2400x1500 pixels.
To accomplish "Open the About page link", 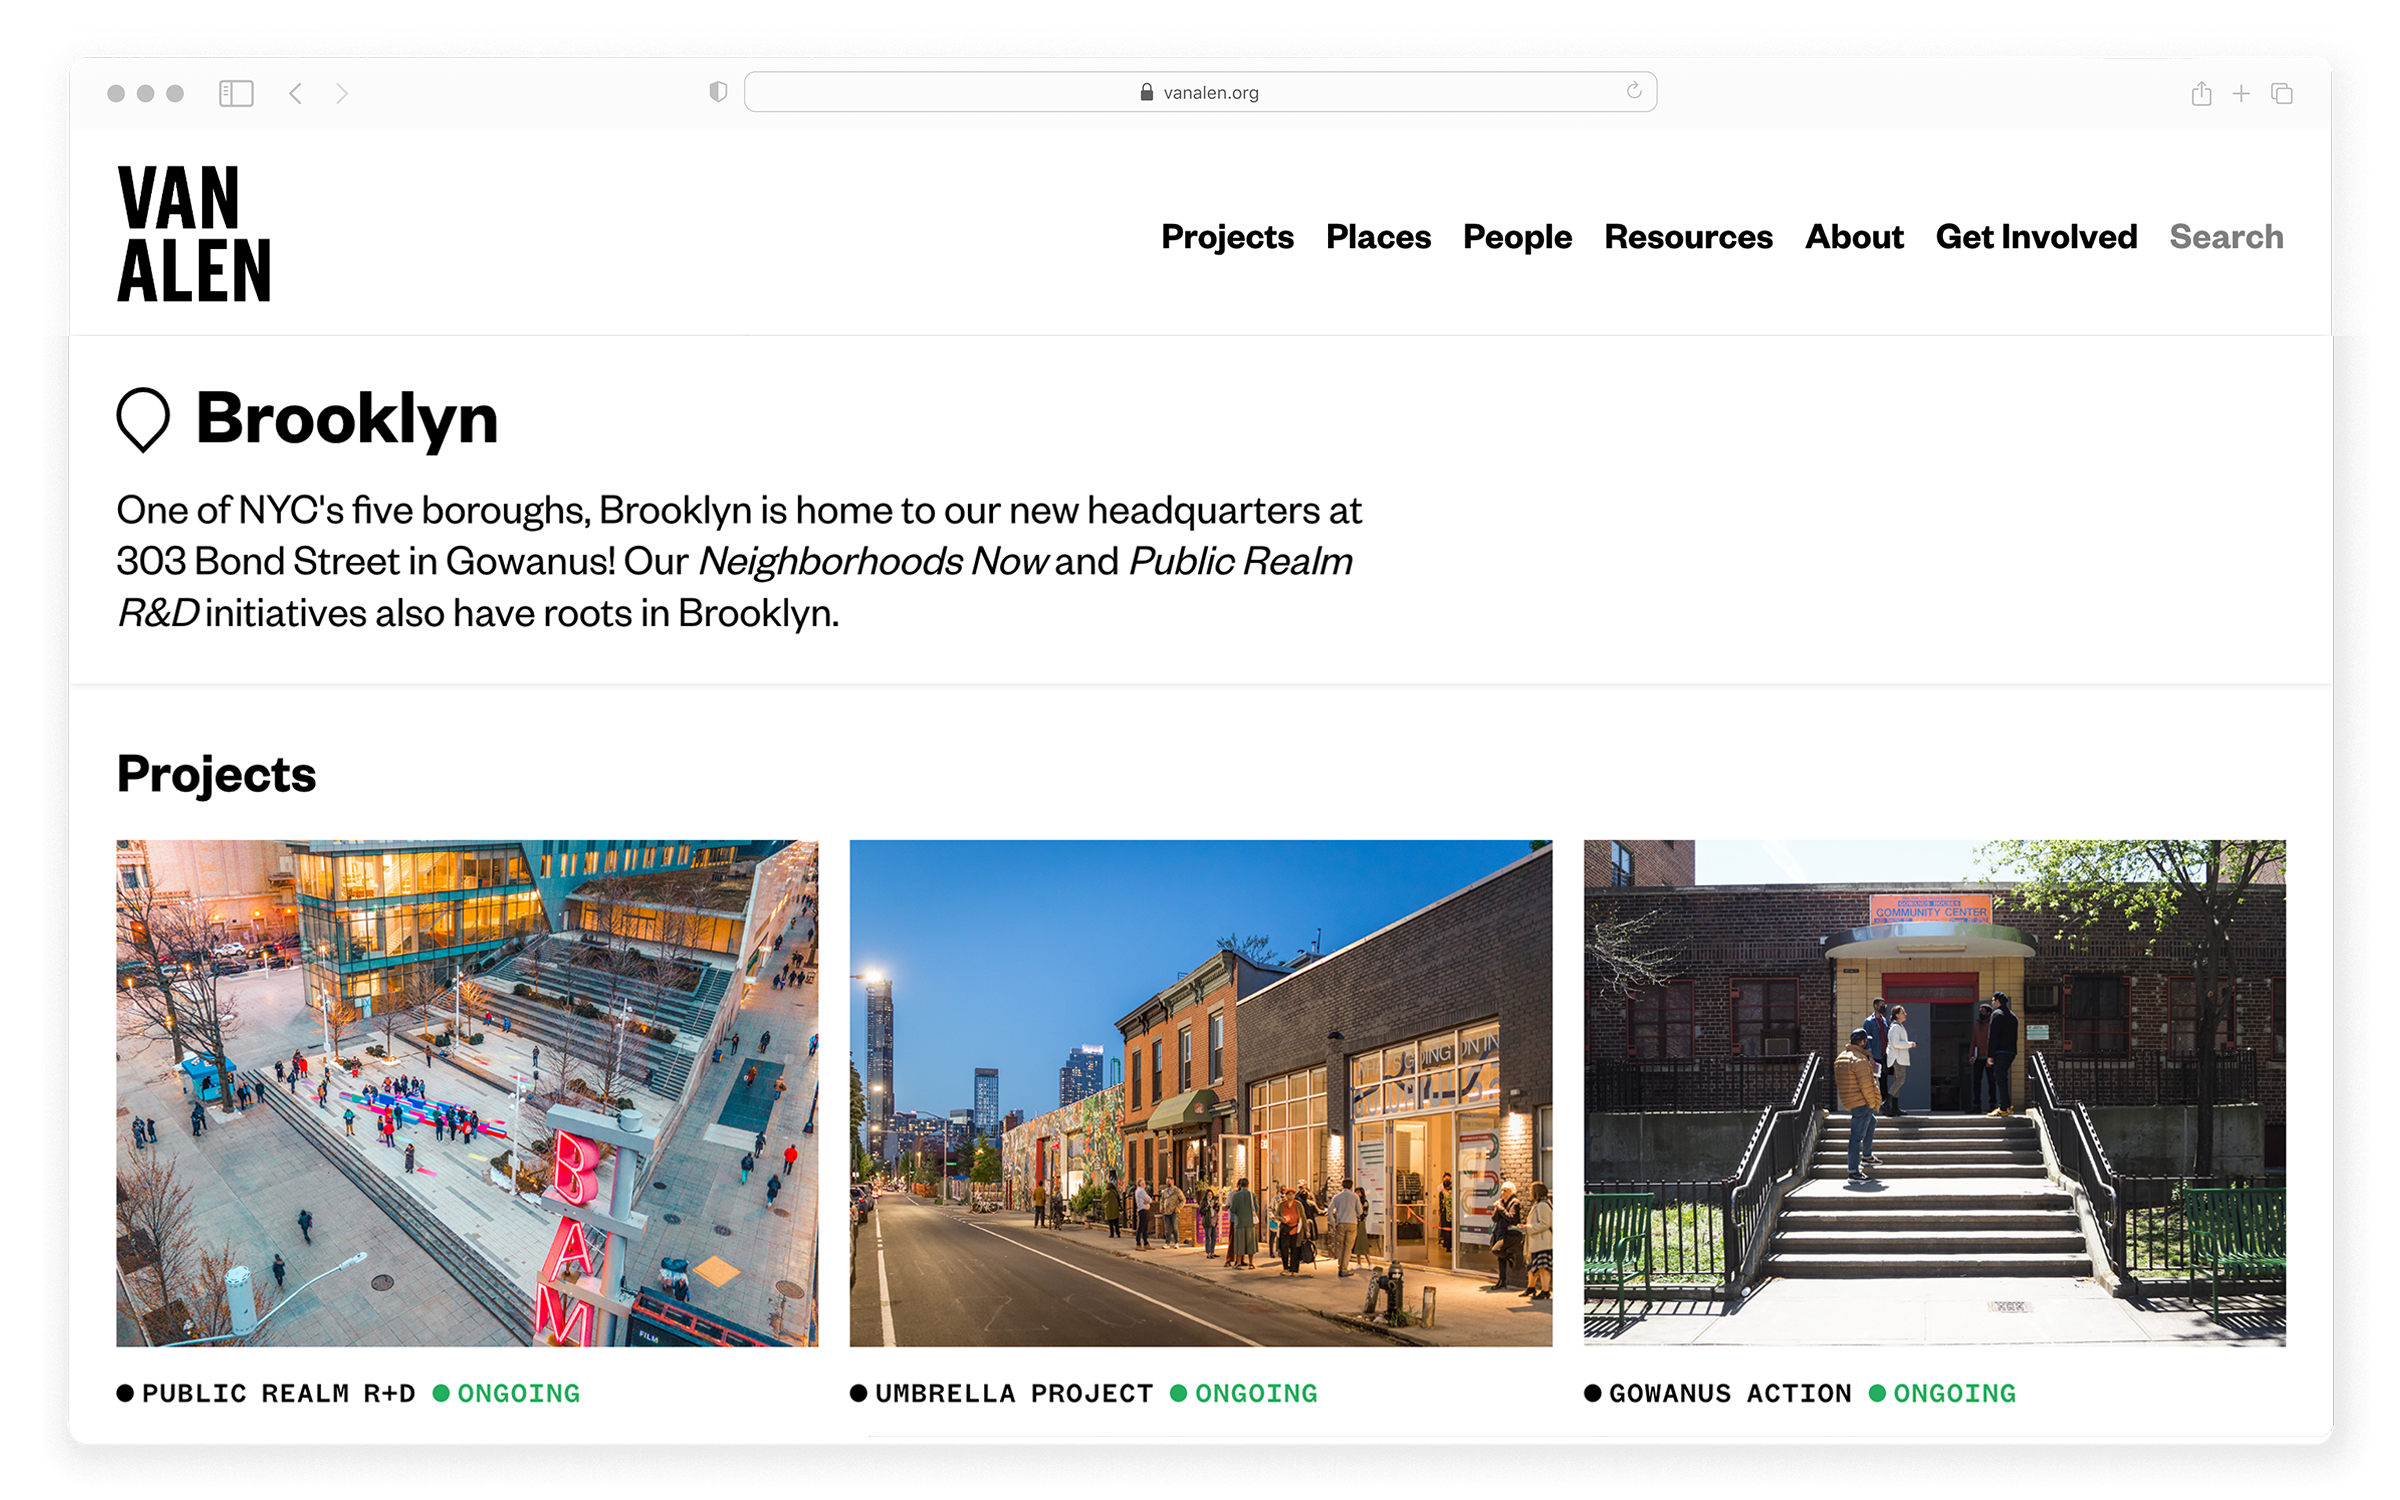I will pyautogui.click(x=1854, y=236).
